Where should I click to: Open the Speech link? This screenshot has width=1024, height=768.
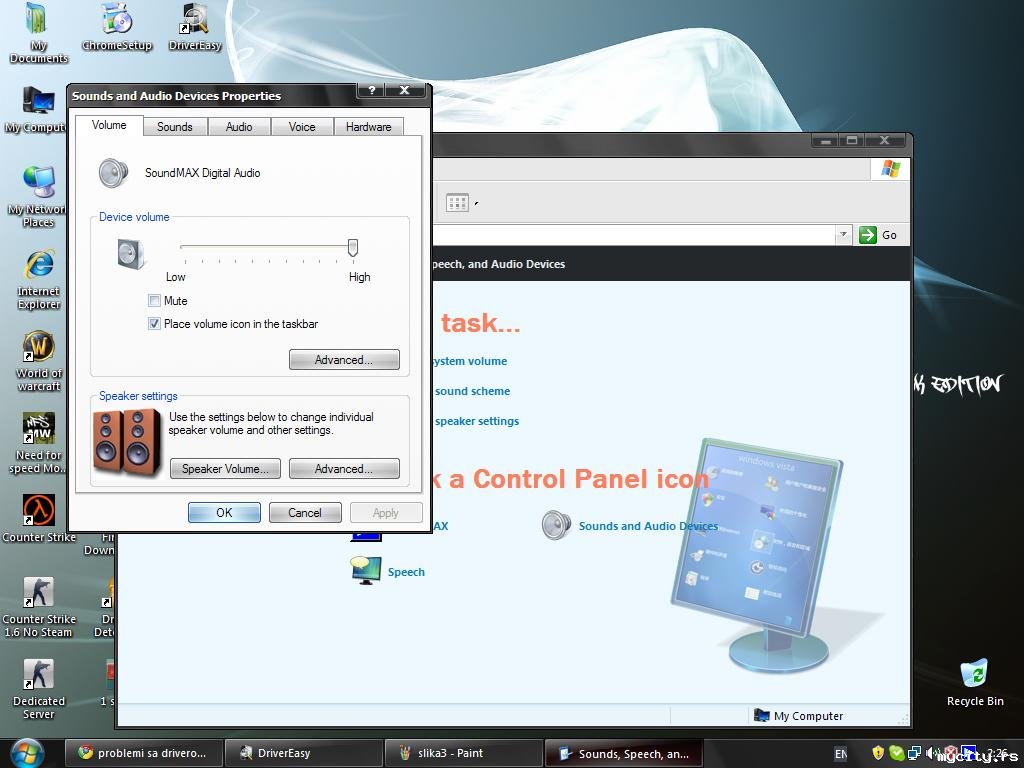click(x=406, y=572)
